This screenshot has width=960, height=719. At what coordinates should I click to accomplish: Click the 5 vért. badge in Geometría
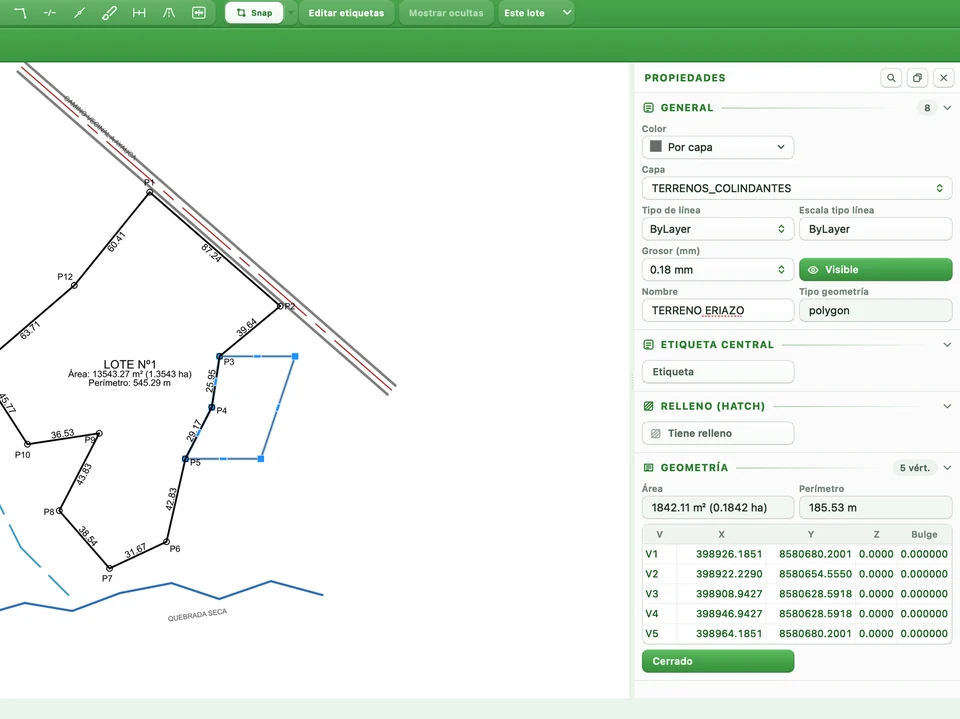[x=915, y=468]
